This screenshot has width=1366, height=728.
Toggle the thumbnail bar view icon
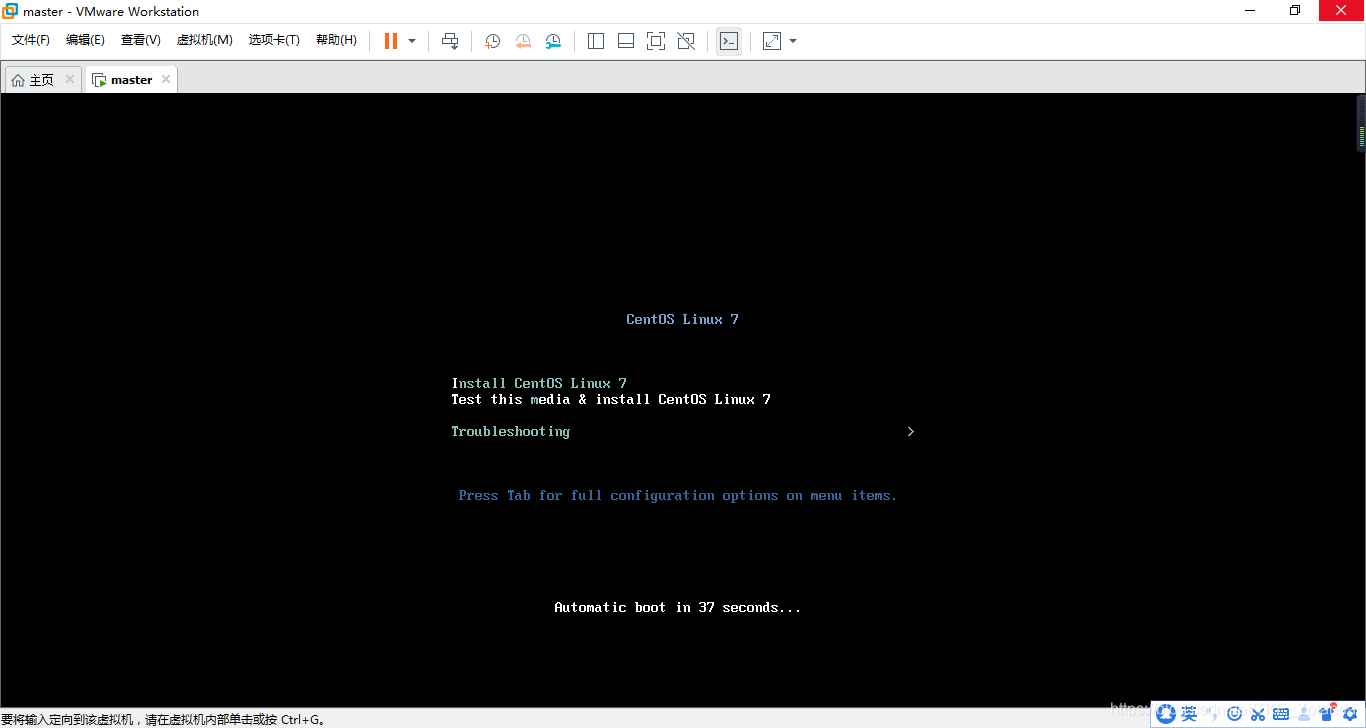coord(626,41)
